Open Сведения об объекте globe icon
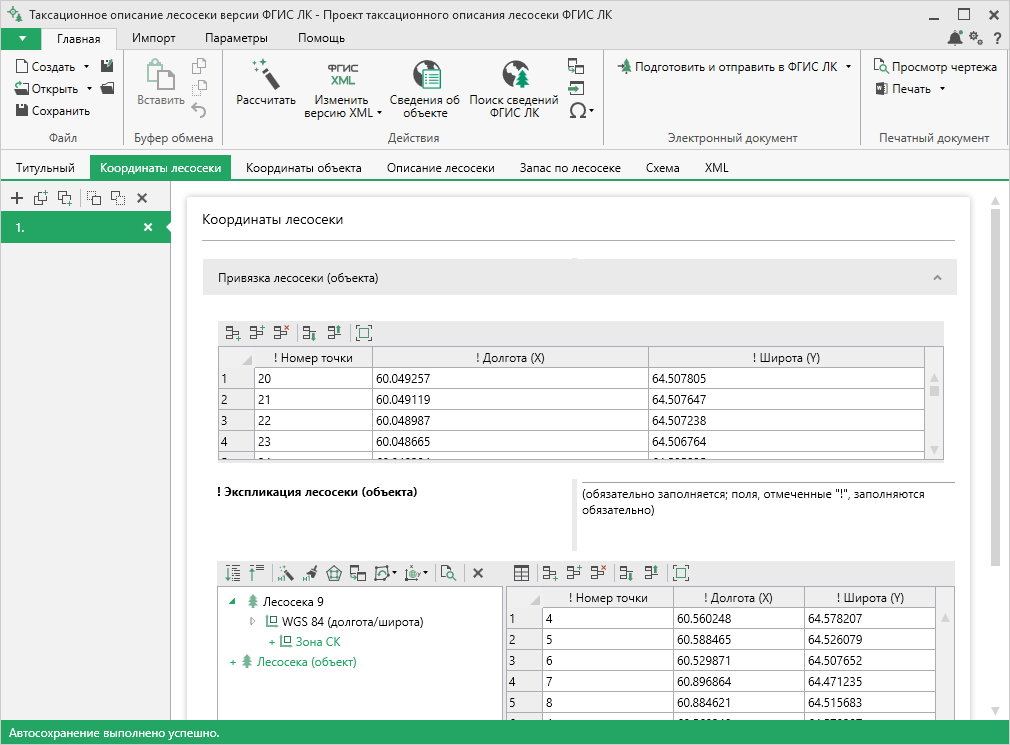Viewport: 1010px width, 745px height. (426, 75)
